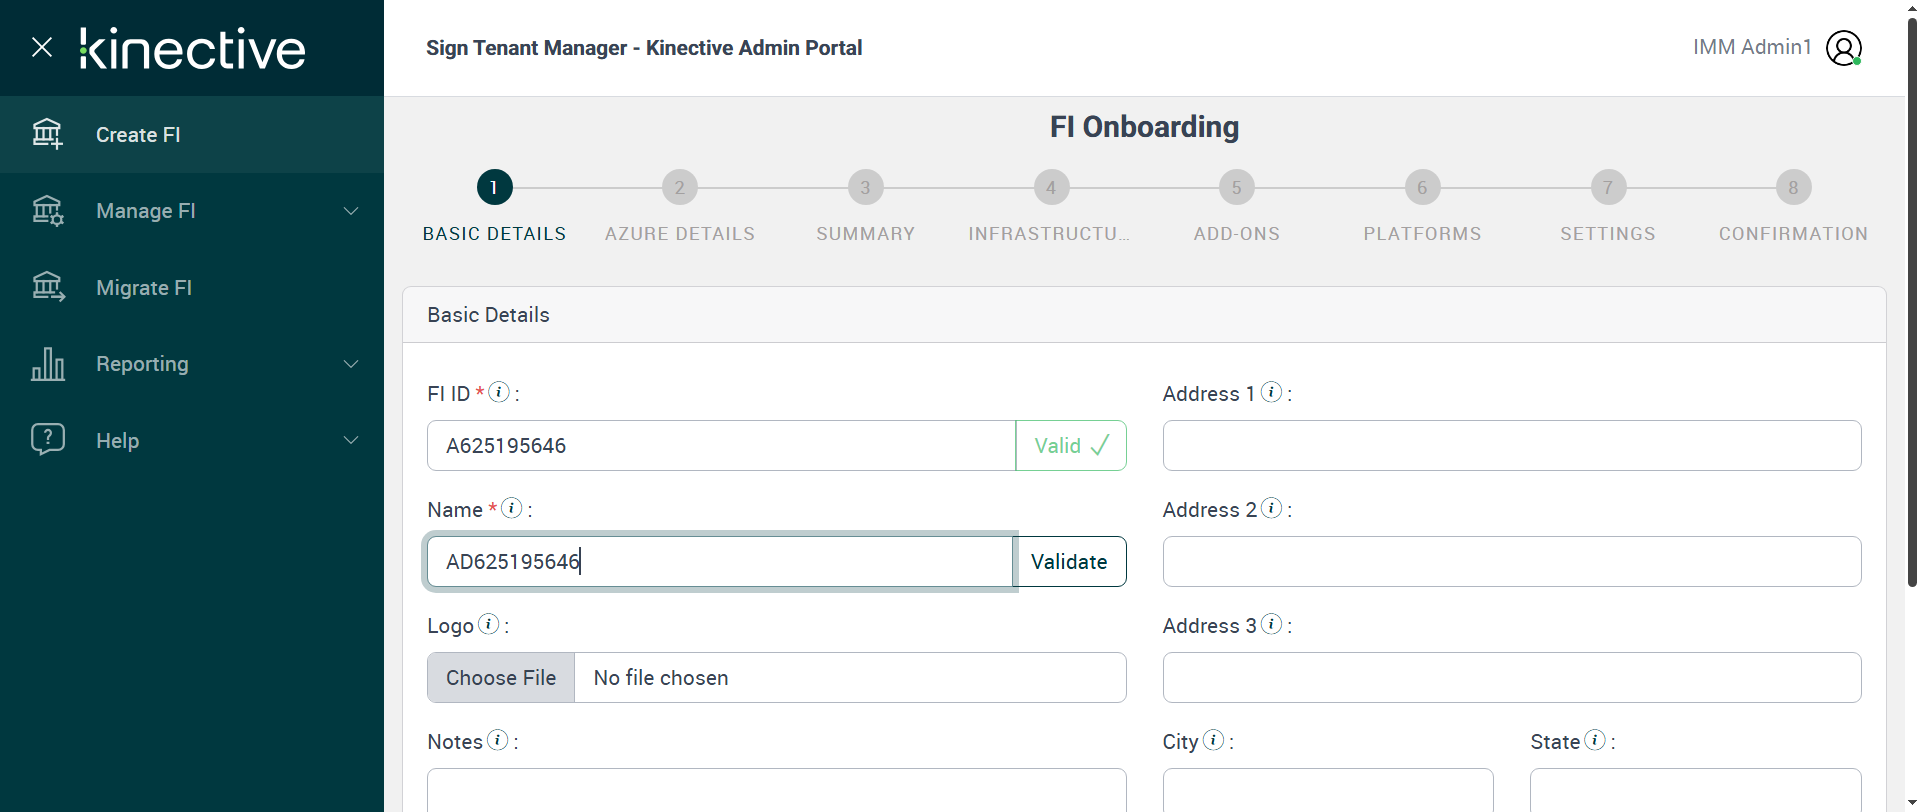Go to step 2 Azure Details
The height and width of the screenshot is (812, 1920).
[680, 188]
